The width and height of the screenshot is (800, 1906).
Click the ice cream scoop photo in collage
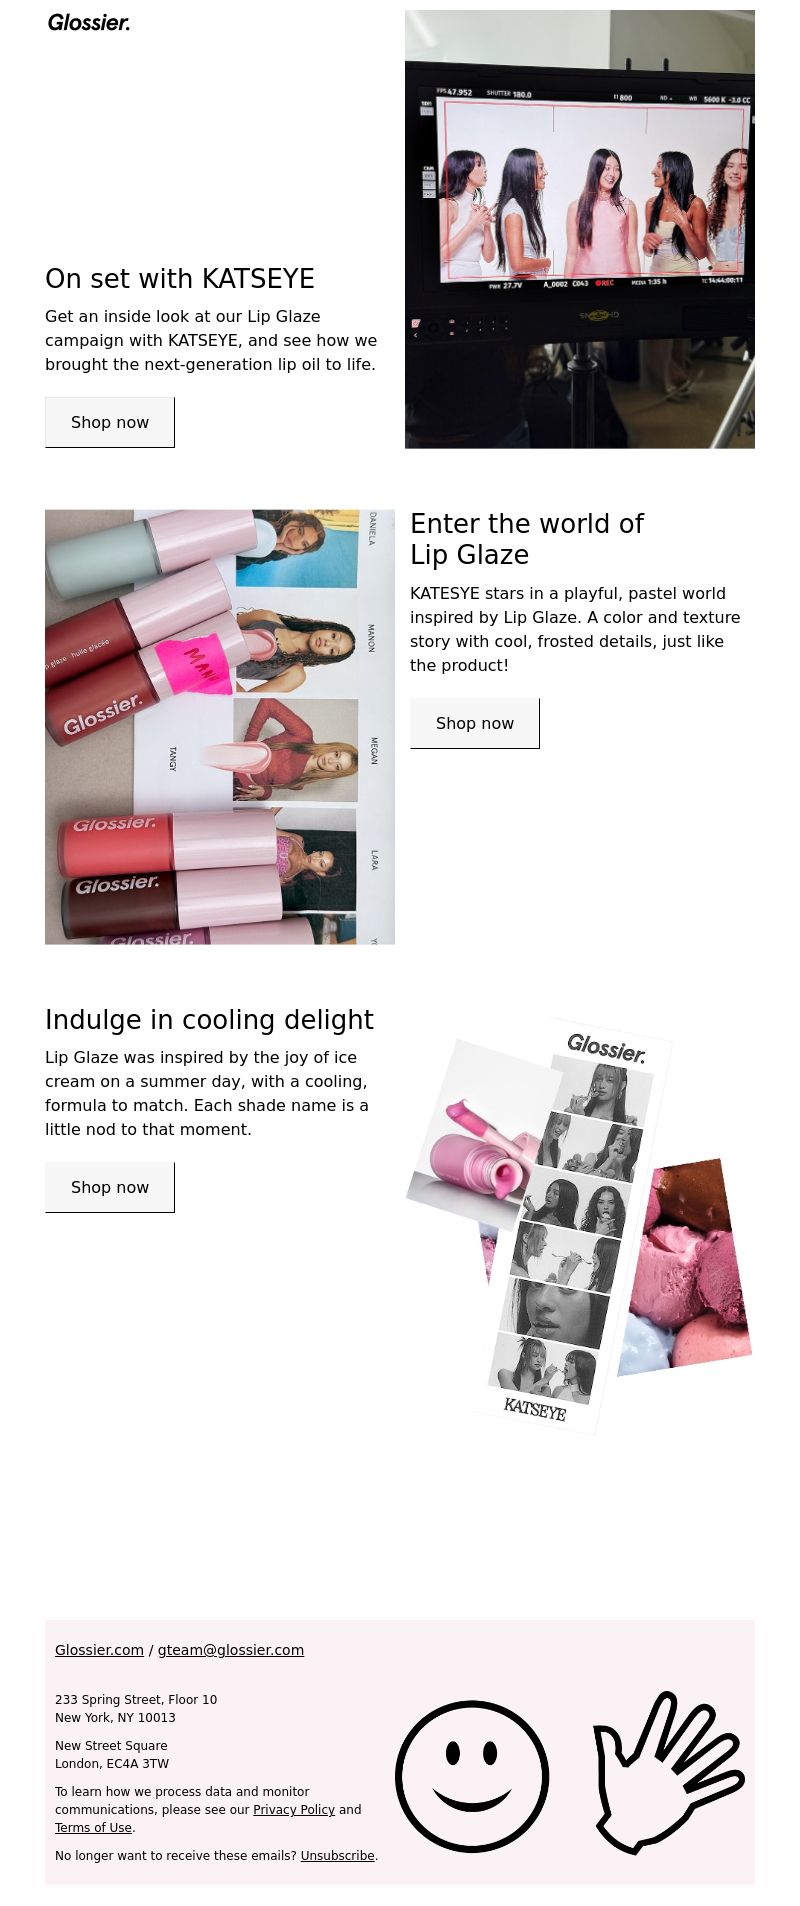(x=690, y=1267)
